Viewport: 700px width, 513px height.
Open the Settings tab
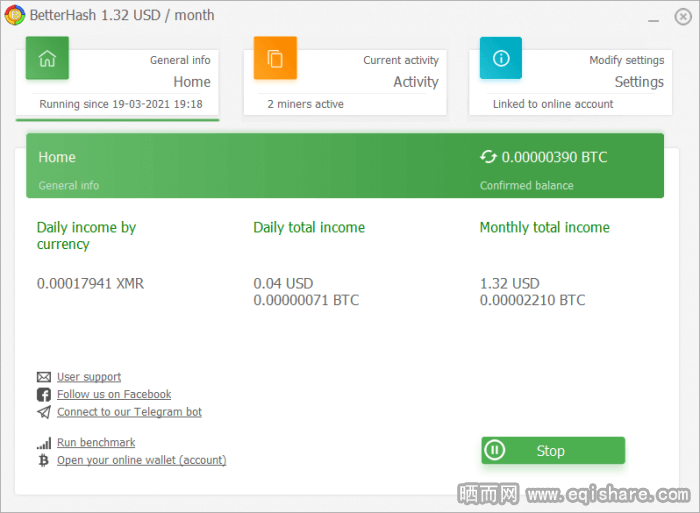point(638,82)
